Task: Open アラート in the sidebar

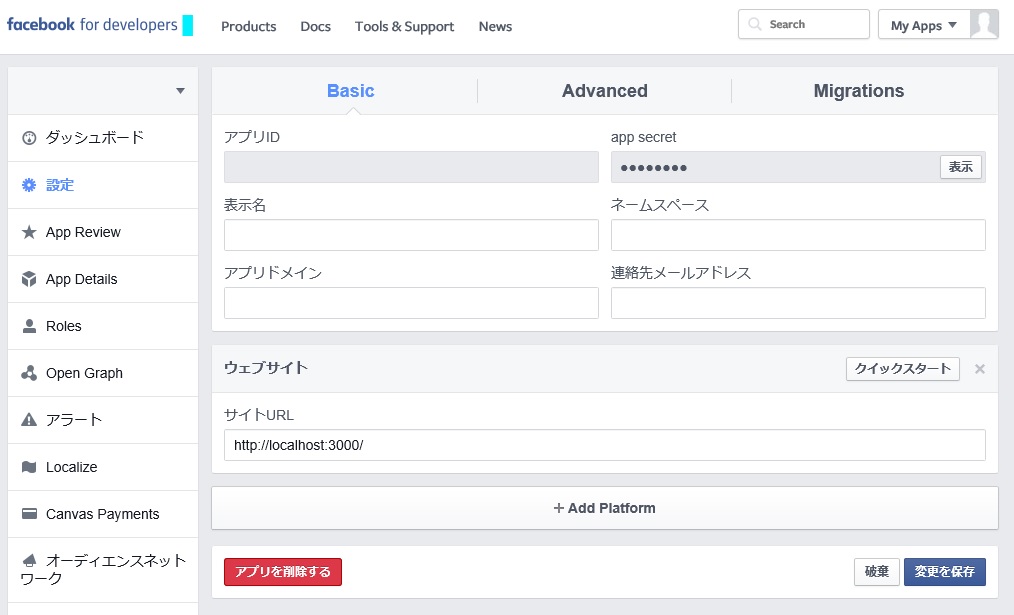Action: (x=103, y=420)
